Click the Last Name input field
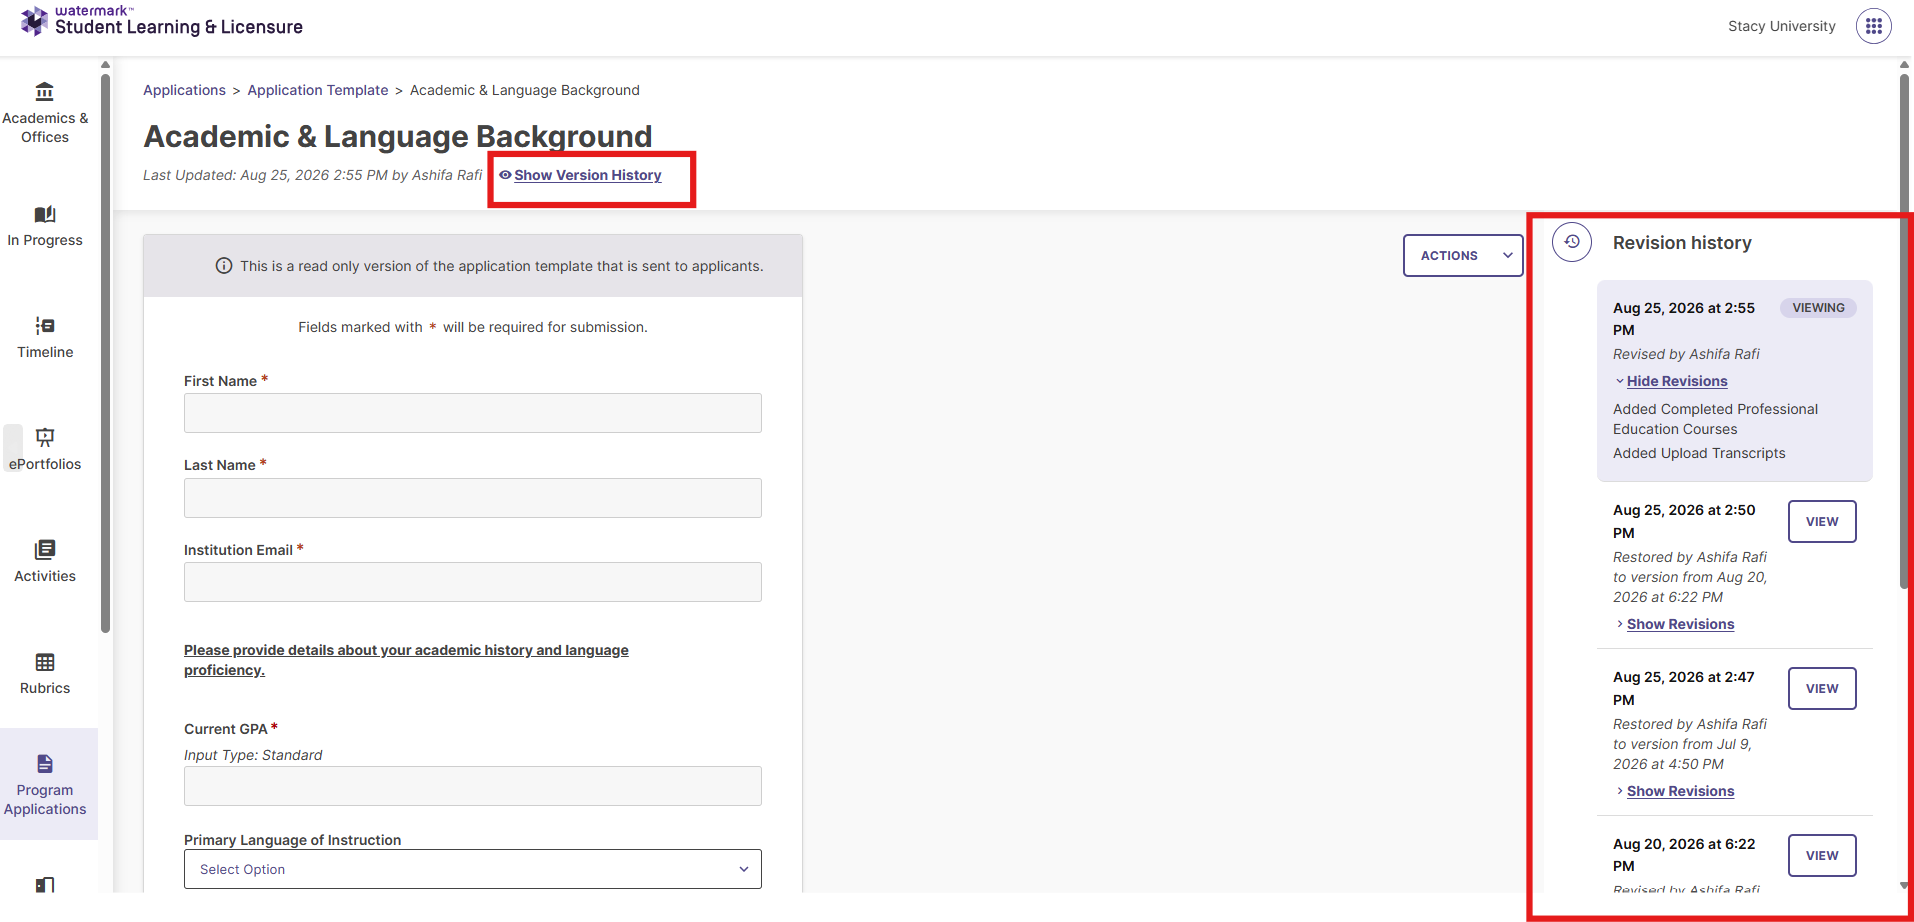The image size is (1914, 922). pyautogui.click(x=473, y=498)
